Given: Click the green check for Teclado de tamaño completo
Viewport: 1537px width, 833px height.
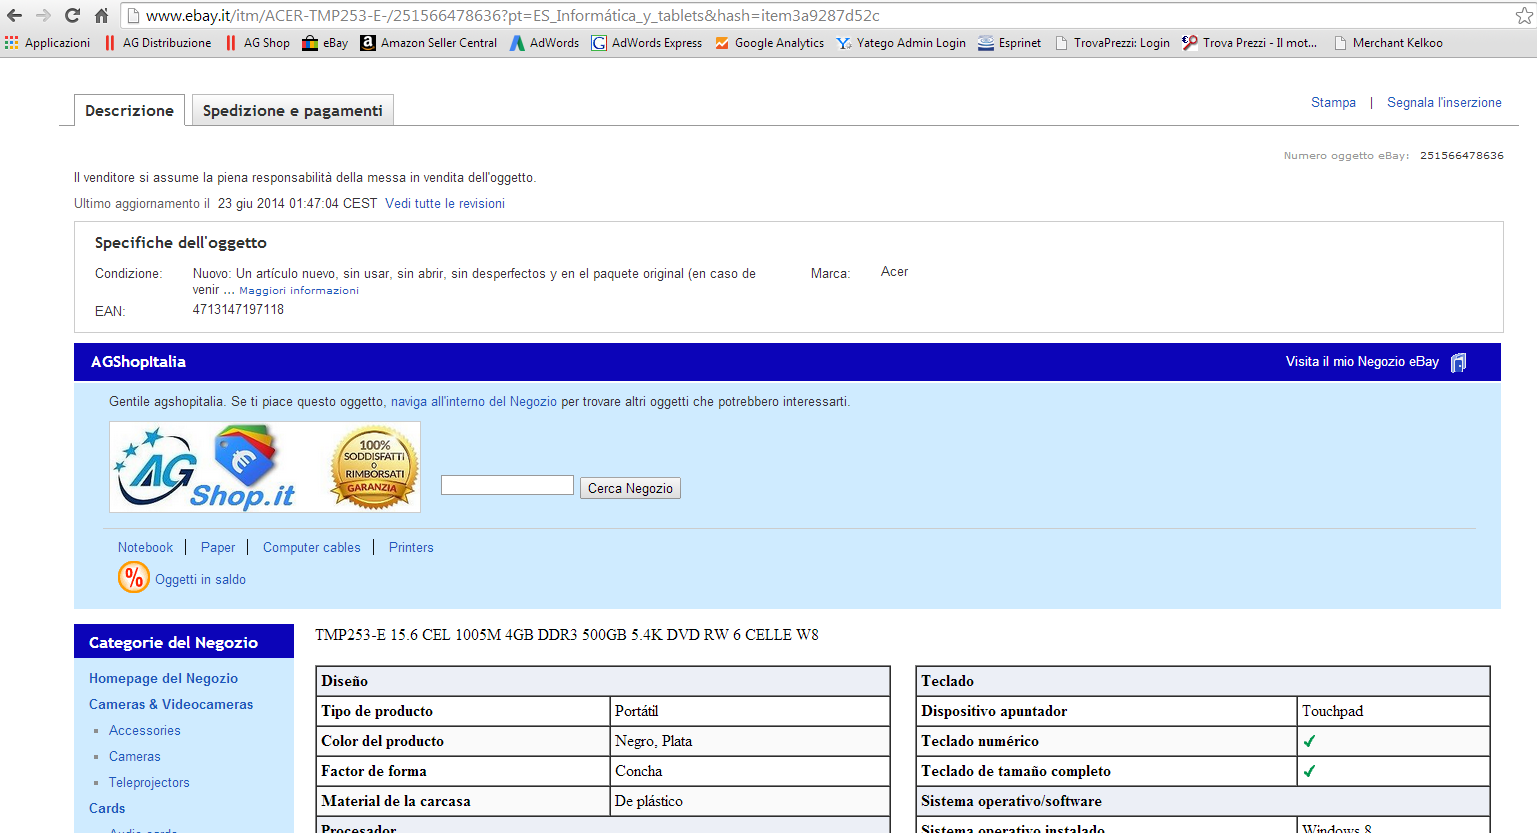Looking at the screenshot, I should [x=1309, y=771].
